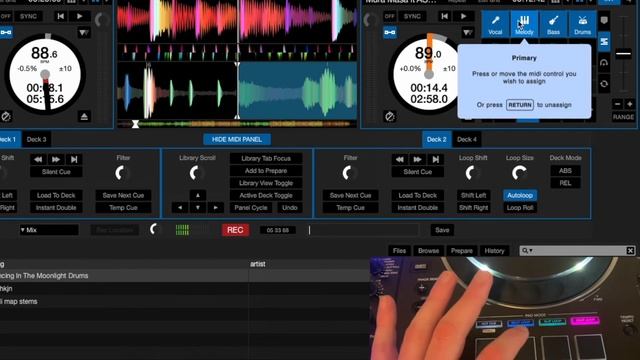This screenshot has width=640, height=360.
Task: Toggle the left deck OFF button
Action: coord(6,16)
